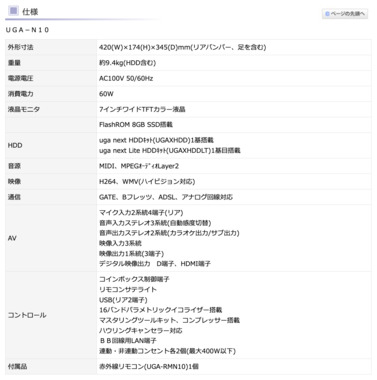The image size is (377, 380).
Task: Click the 消費電力 row label
Action: point(21,94)
